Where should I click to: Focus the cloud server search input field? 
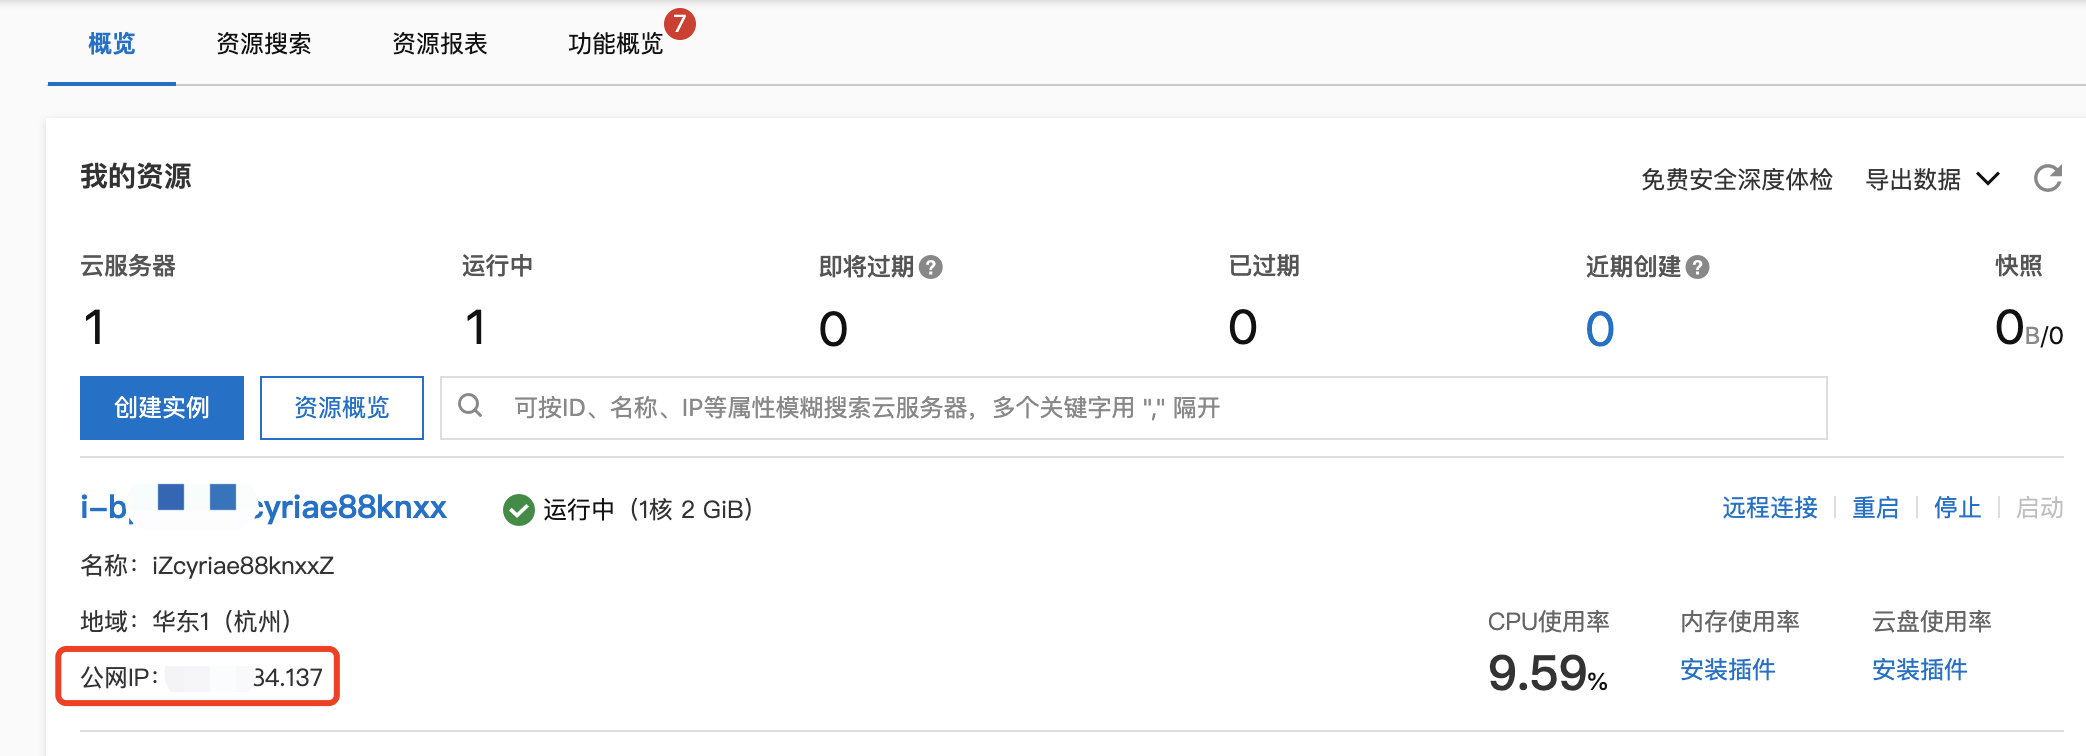(x=1134, y=408)
